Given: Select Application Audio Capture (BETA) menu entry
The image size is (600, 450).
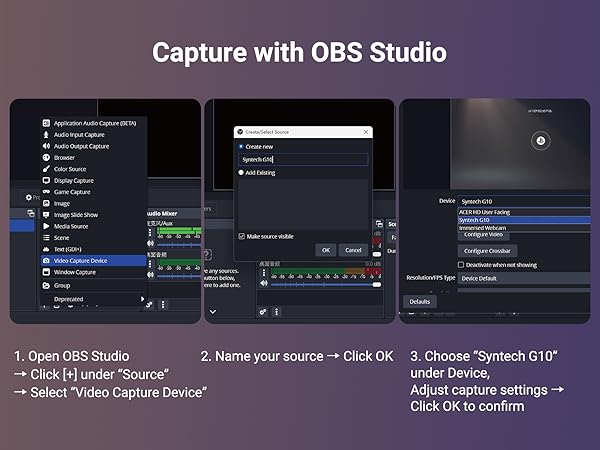Looking at the screenshot, I should [x=93, y=123].
